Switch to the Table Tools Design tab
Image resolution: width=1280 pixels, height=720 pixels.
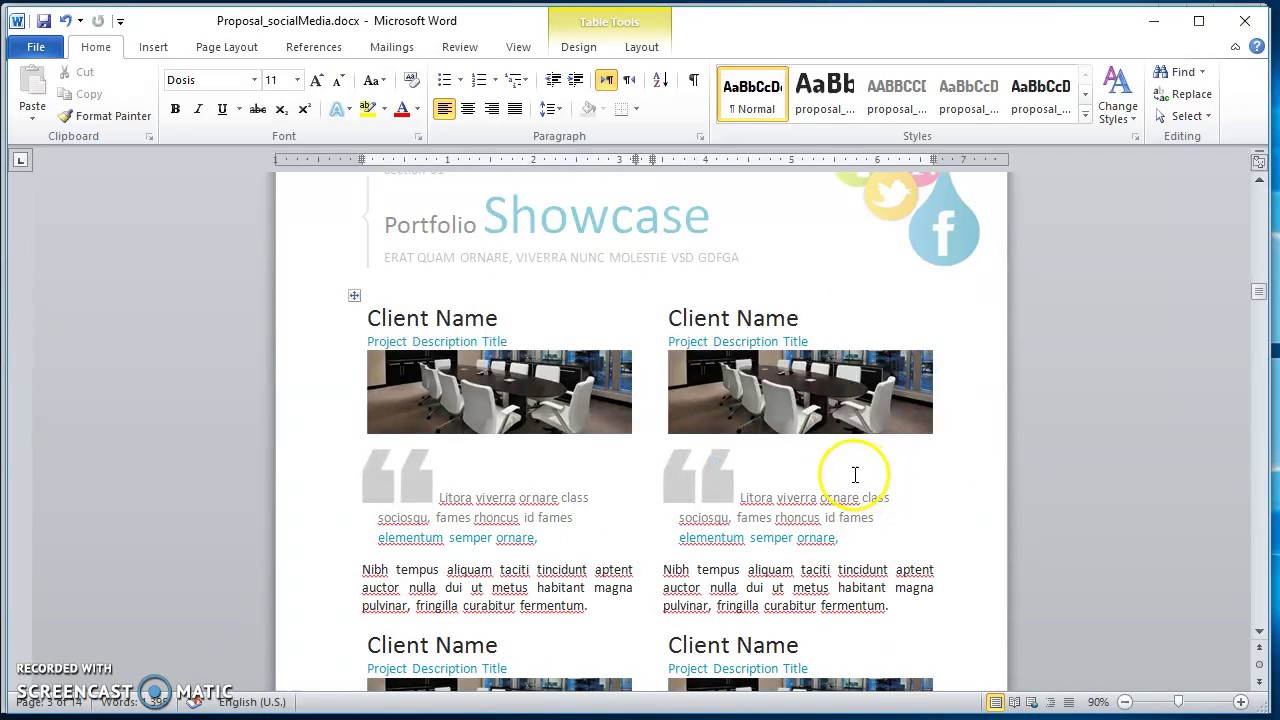(x=578, y=47)
